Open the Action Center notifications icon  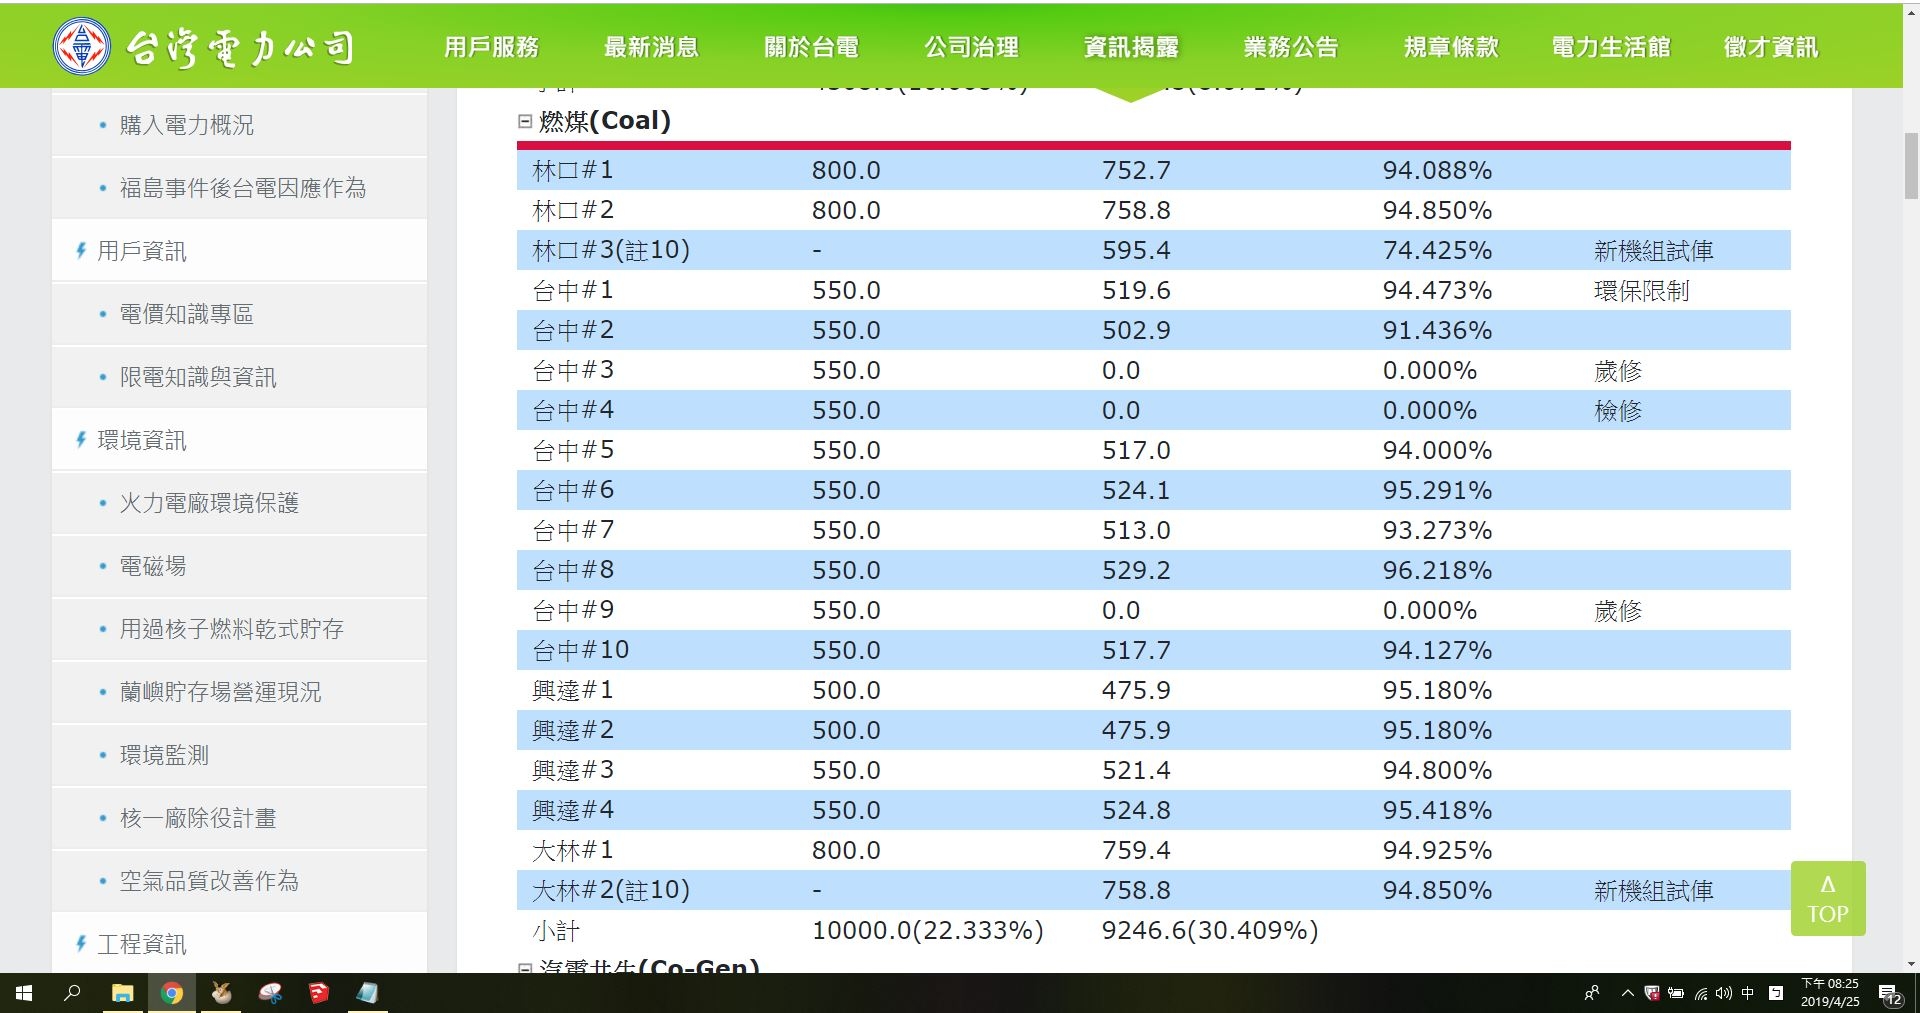click(1891, 994)
